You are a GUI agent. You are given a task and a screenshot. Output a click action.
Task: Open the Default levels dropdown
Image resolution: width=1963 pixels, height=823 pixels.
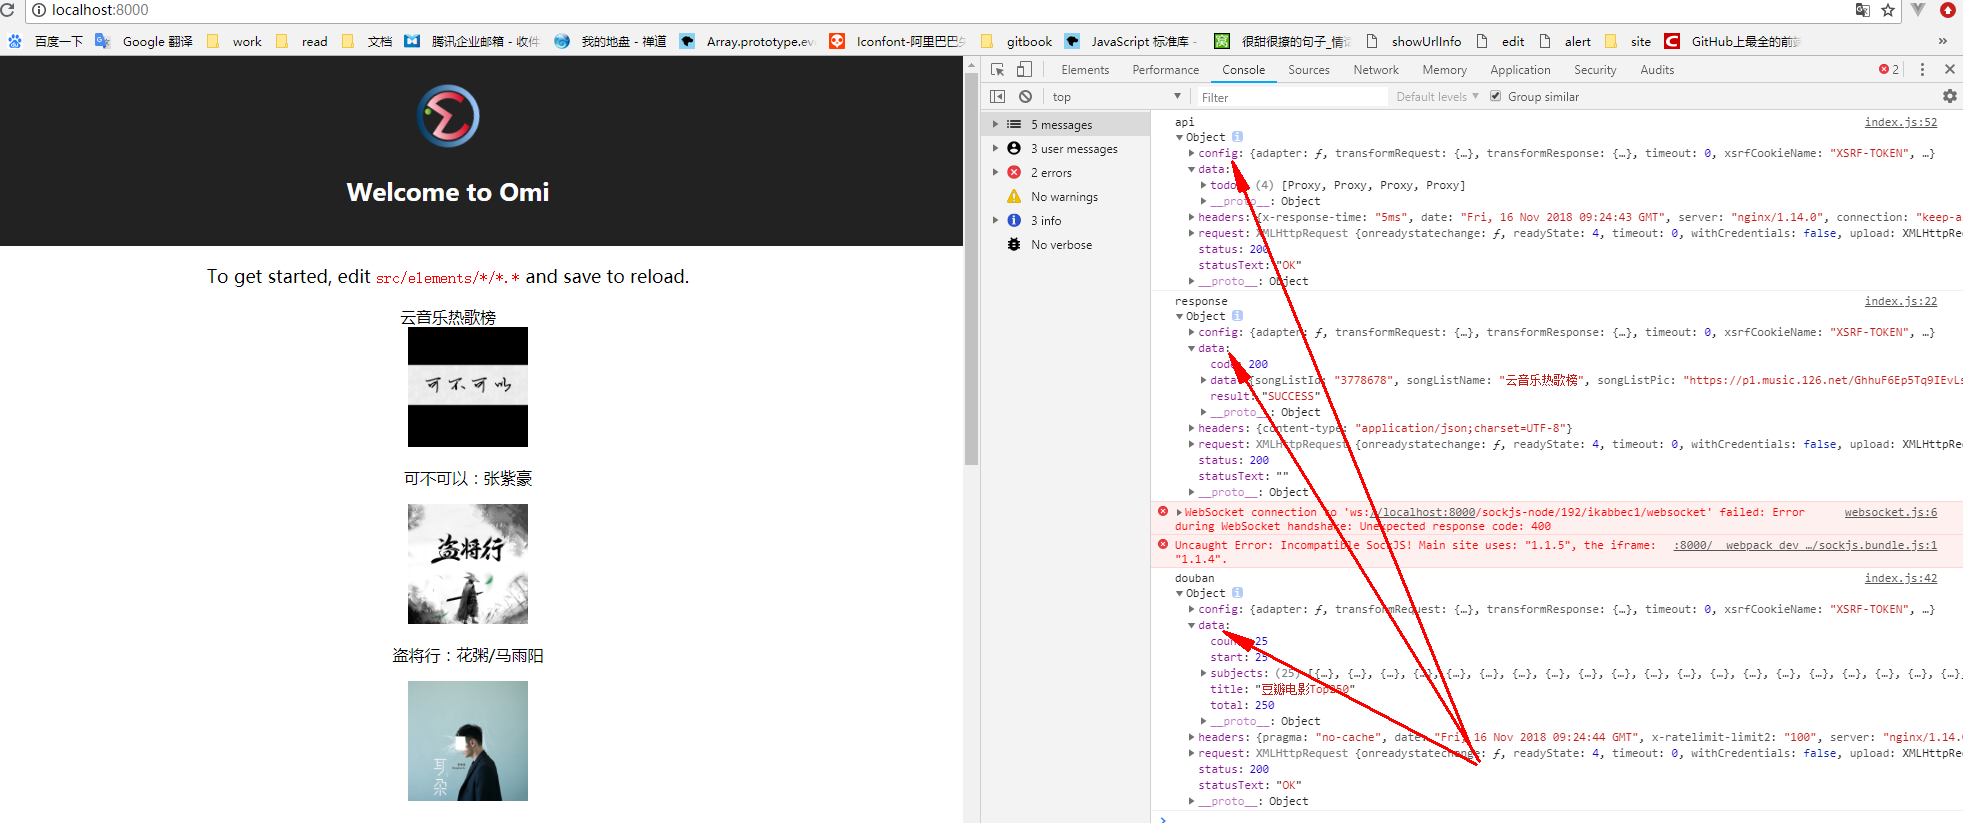1437,96
